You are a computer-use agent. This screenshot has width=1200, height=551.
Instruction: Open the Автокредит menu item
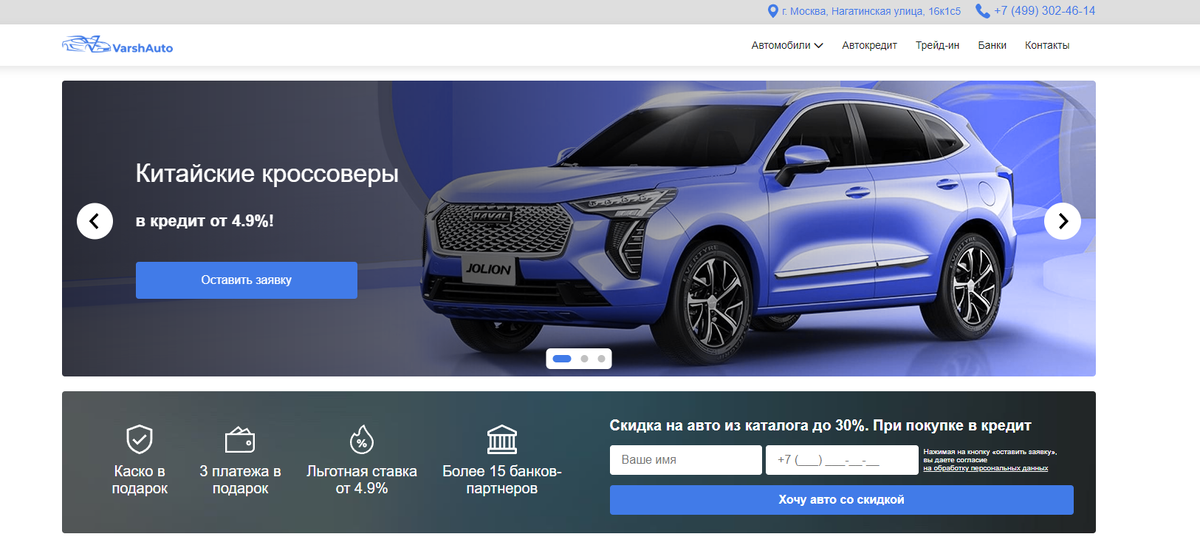869,45
